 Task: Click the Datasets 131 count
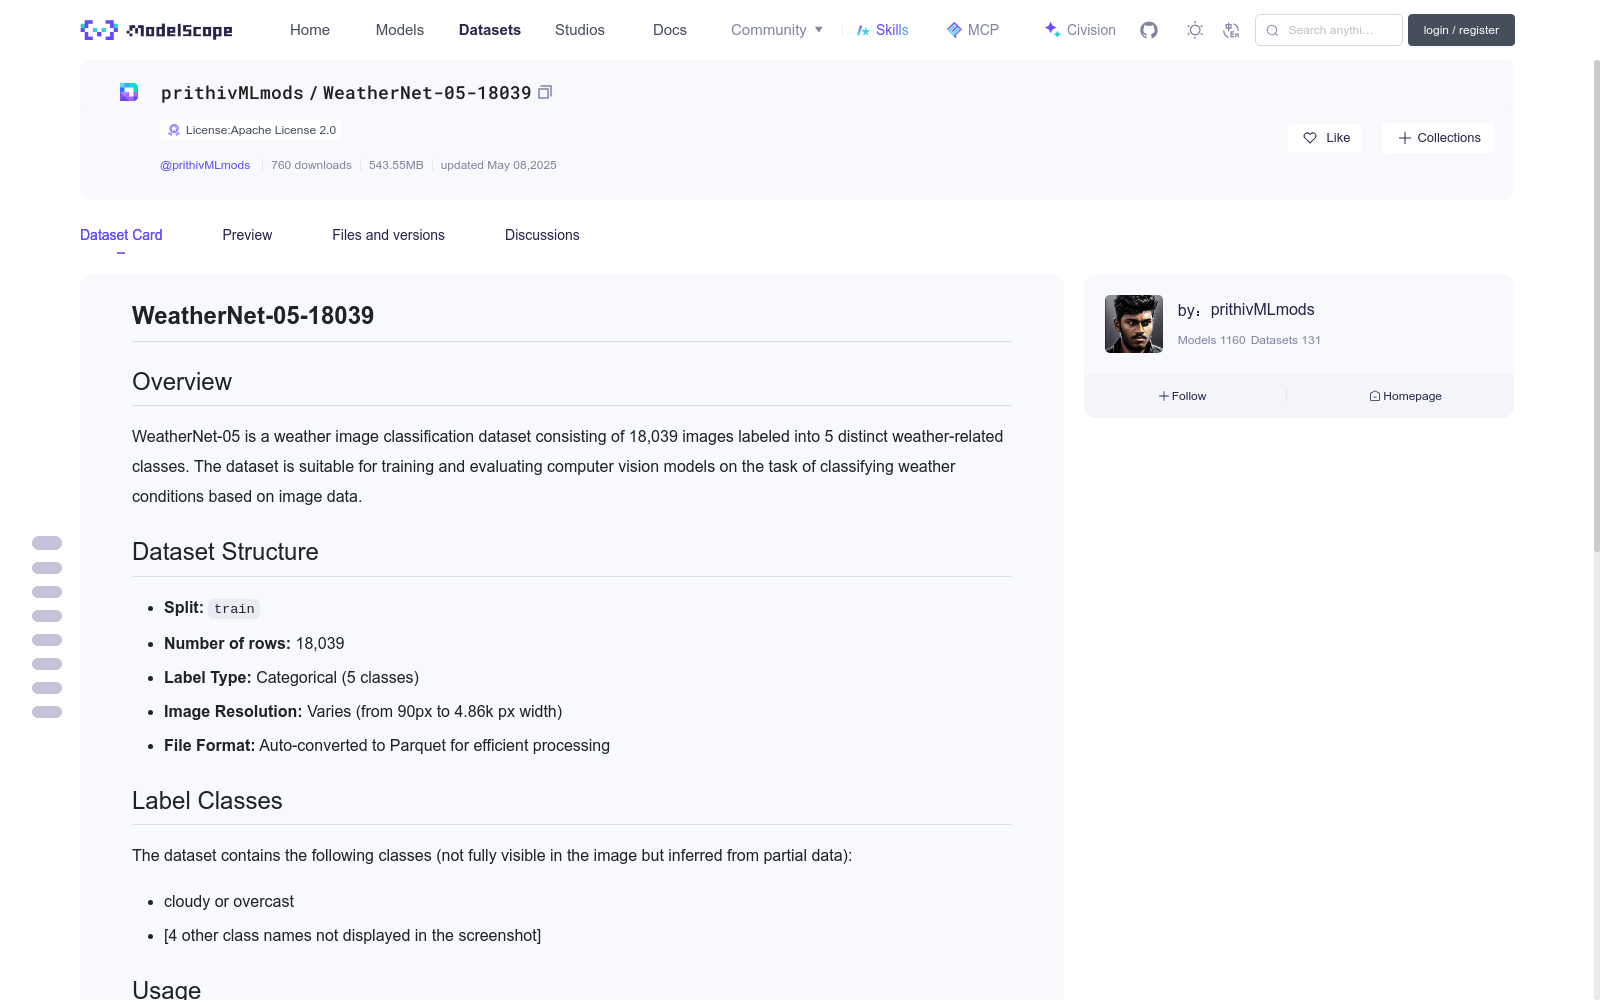pyautogui.click(x=1286, y=340)
